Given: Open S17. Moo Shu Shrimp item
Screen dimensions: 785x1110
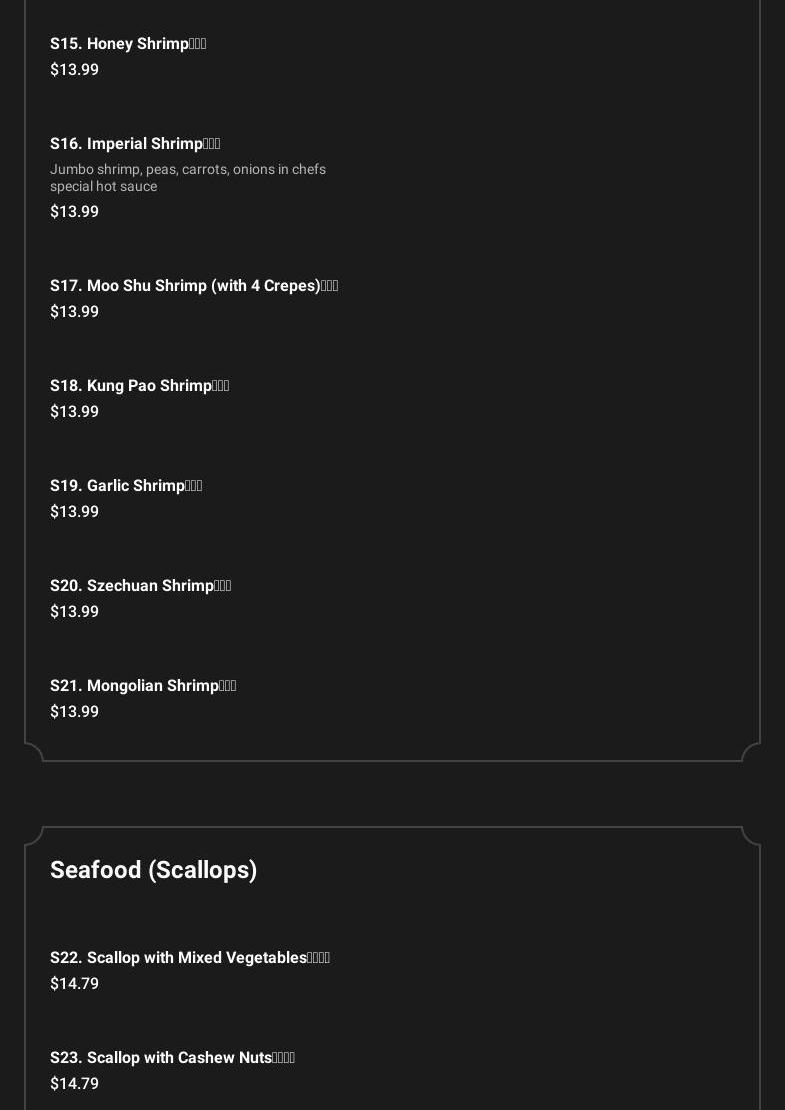Looking at the screenshot, I should coord(194,285).
